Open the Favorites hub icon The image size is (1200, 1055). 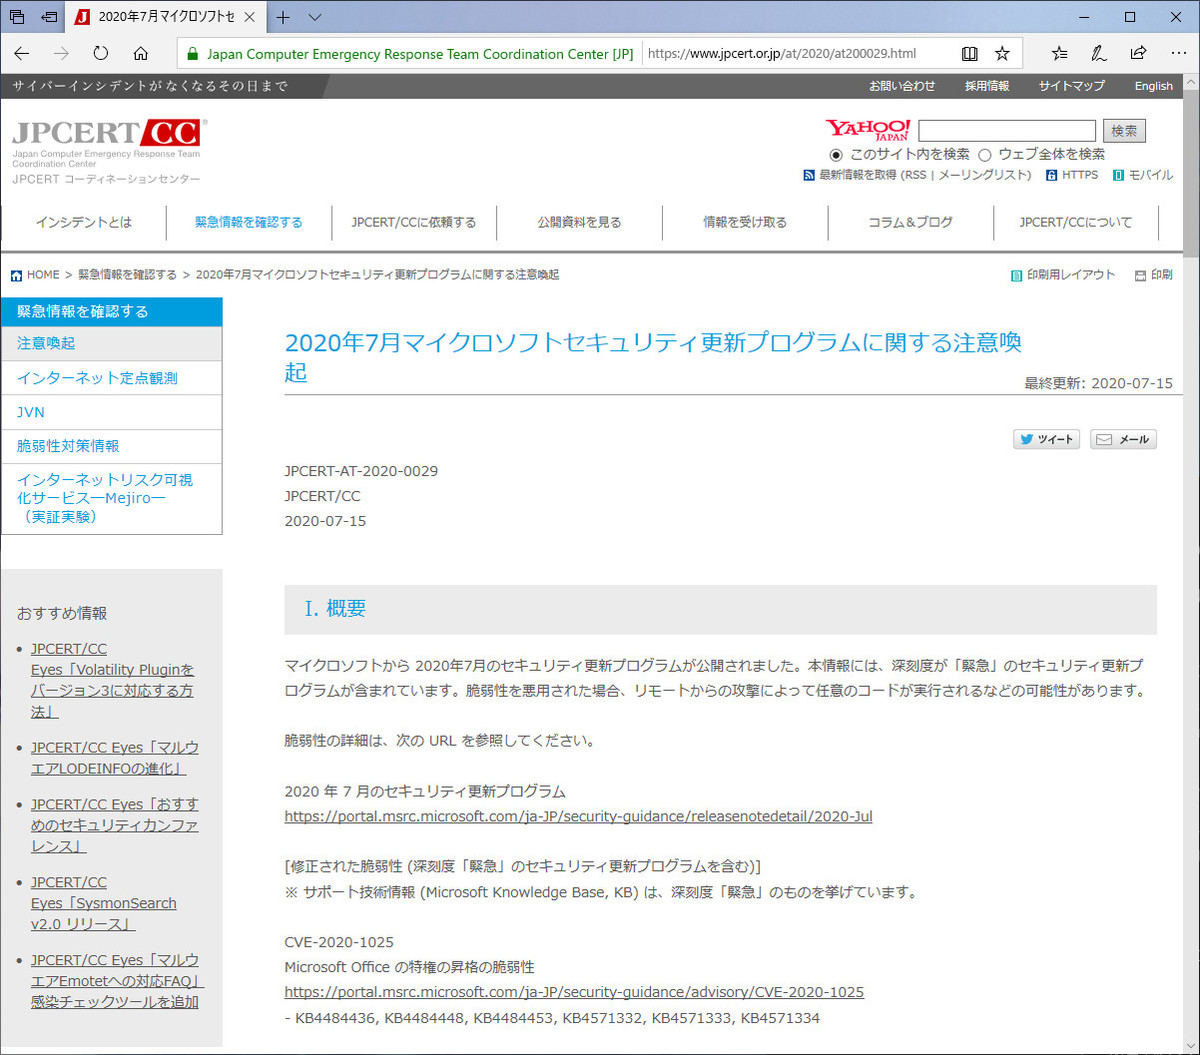tap(1060, 54)
